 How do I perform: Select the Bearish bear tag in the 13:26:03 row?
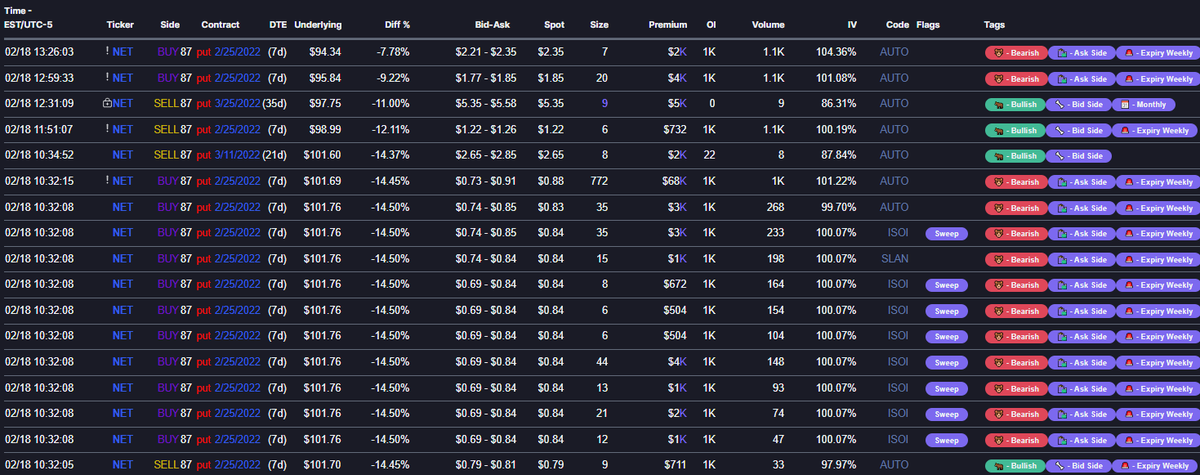point(1014,52)
